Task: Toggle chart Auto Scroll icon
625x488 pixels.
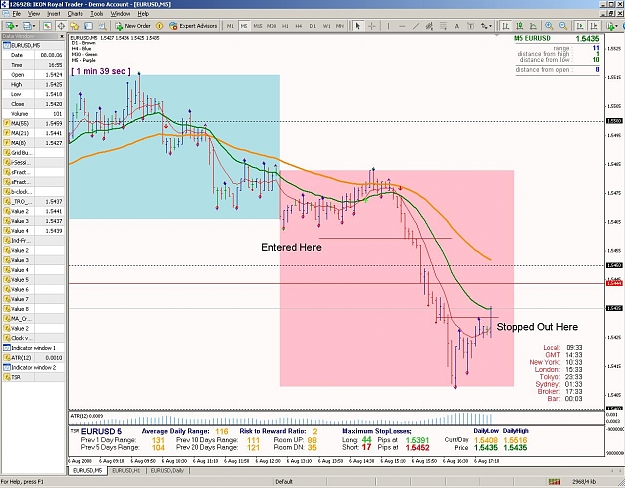Action: tap(580, 26)
